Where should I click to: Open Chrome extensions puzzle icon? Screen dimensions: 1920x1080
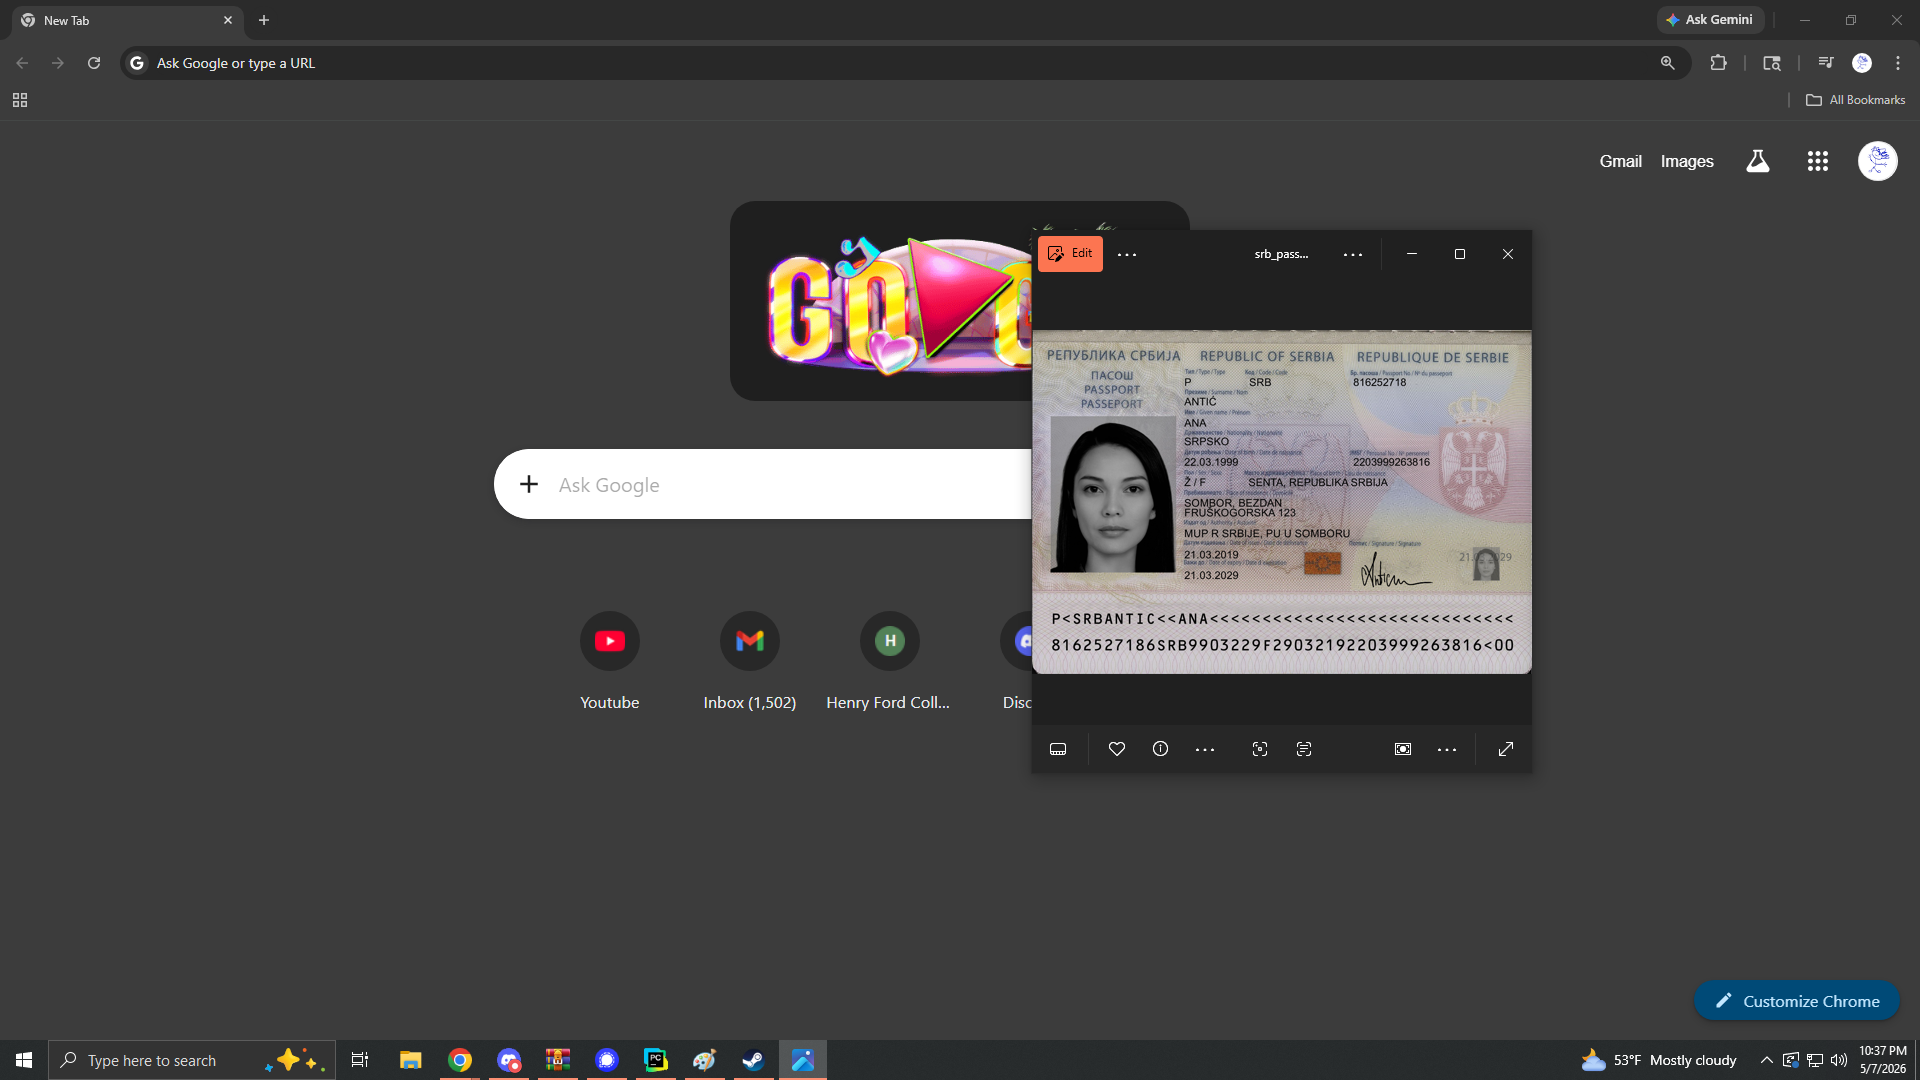(1719, 63)
